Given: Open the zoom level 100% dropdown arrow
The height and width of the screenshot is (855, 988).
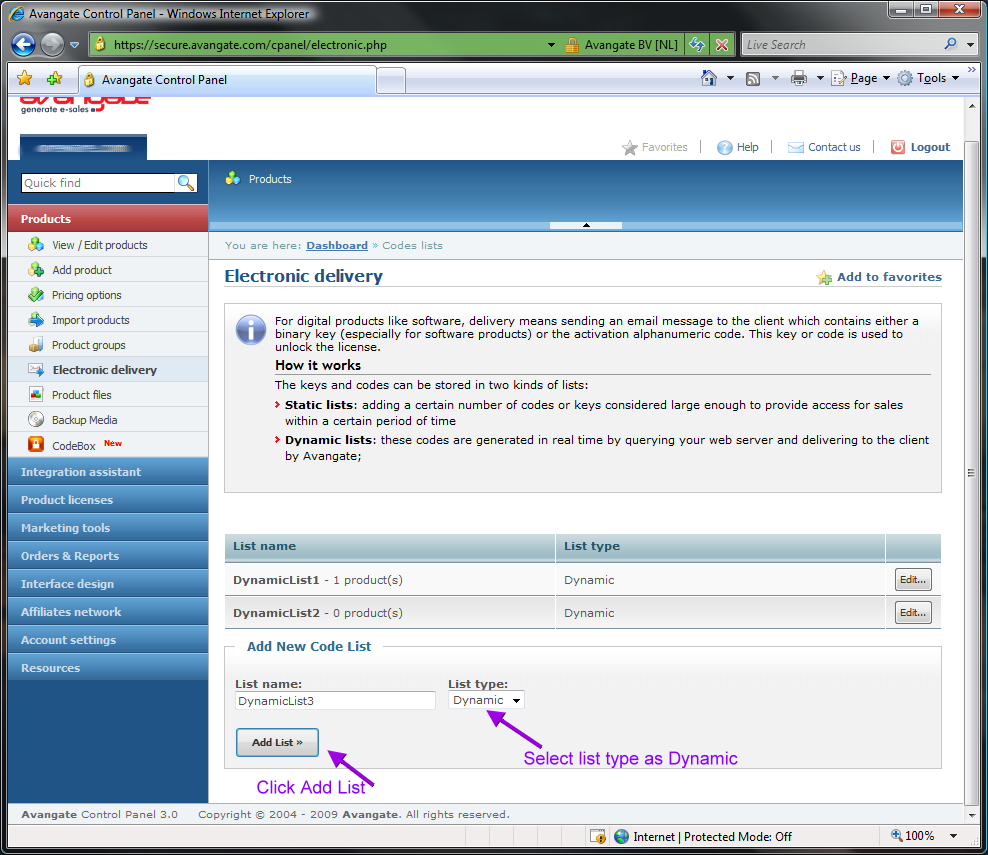Looking at the screenshot, I should click(953, 836).
